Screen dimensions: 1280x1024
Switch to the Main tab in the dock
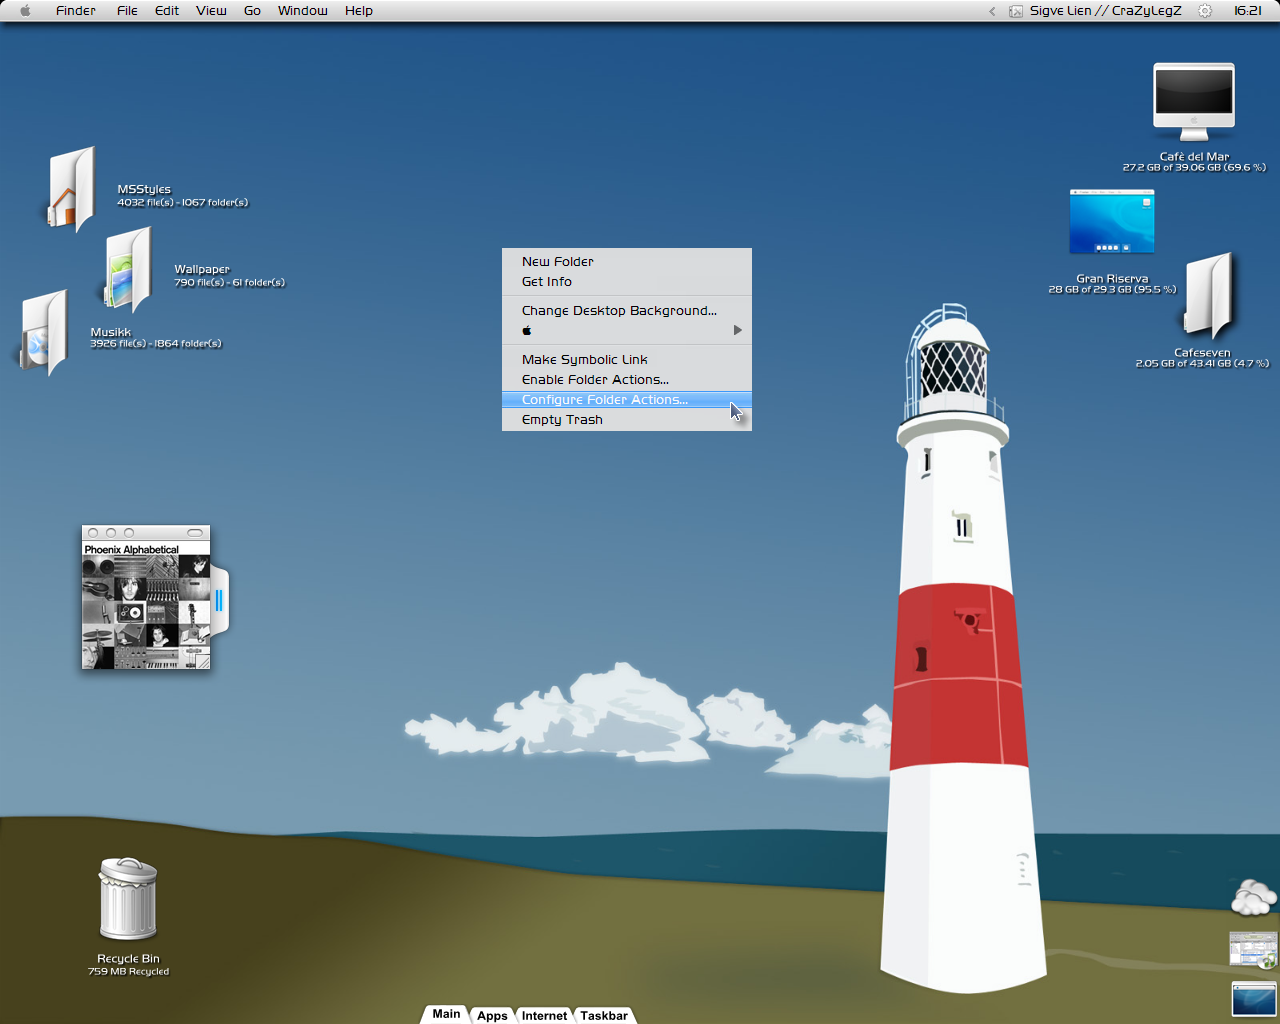click(x=446, y=1014)
